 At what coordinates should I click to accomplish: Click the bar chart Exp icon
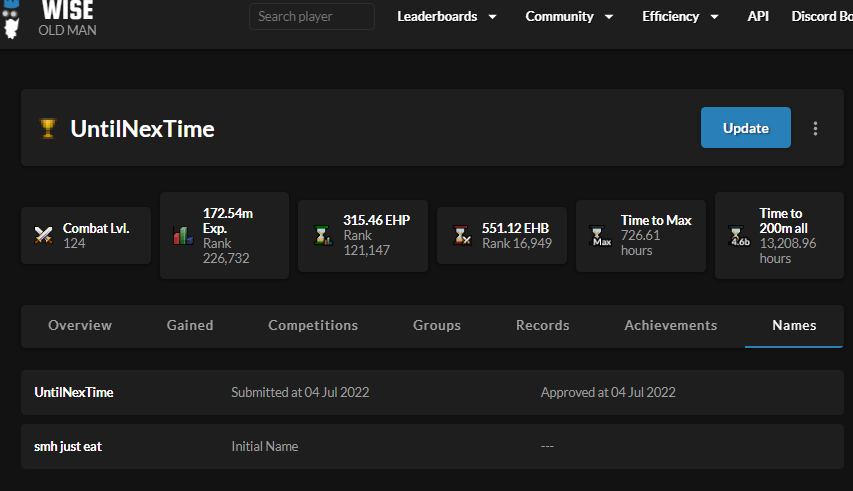183,235
